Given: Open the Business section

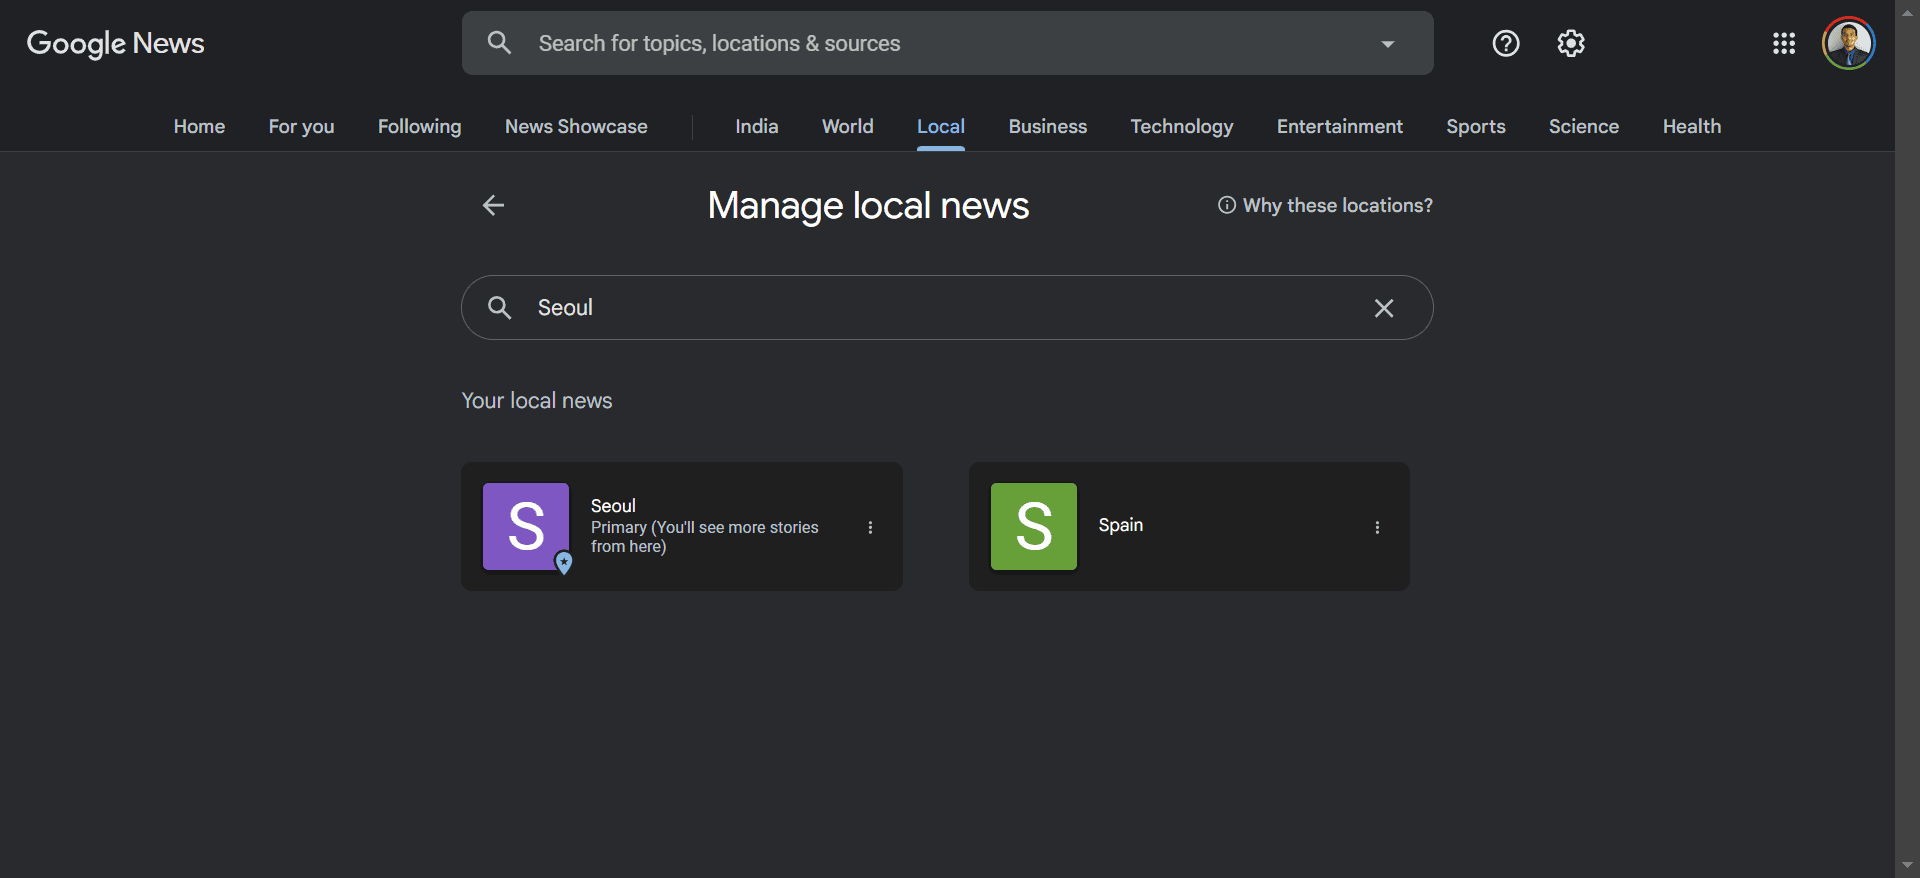Looking at the screenshot, I should (1047, 126).
